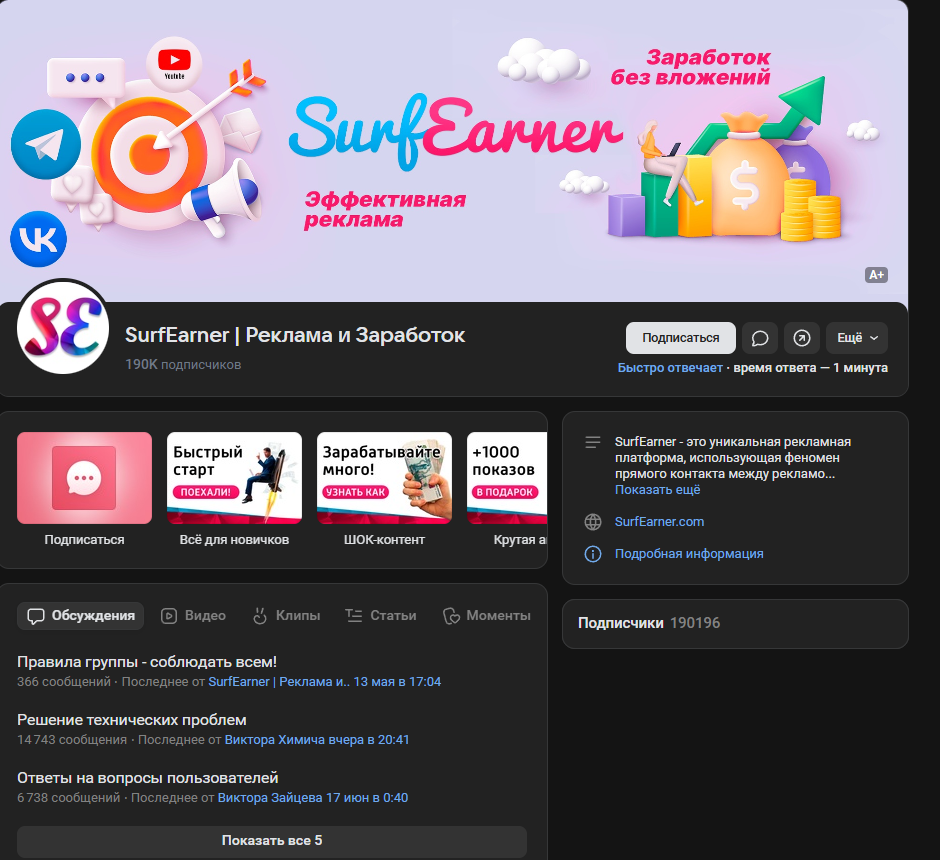Open Виктора Химича вчера в 20:41 link
This screenshot has width=940, height=860.
click(317, 740)
